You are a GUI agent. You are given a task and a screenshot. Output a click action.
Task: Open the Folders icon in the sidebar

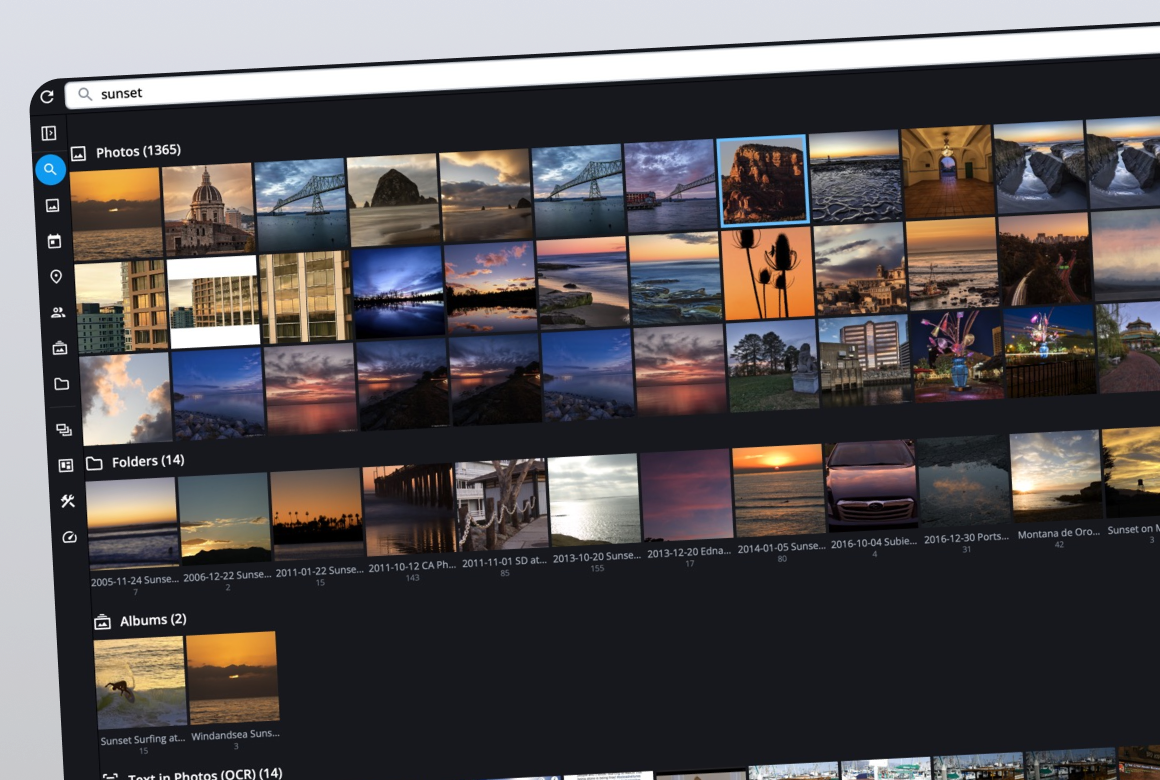(x=61, y=383)
